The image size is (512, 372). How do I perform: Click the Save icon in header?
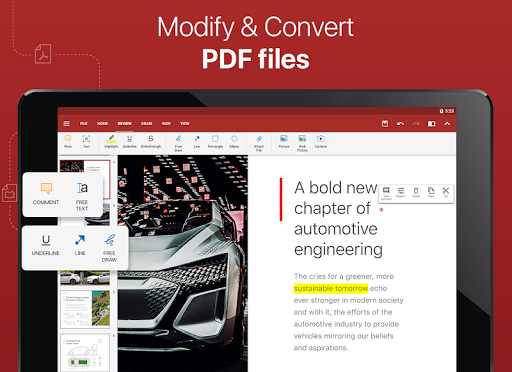385,124
